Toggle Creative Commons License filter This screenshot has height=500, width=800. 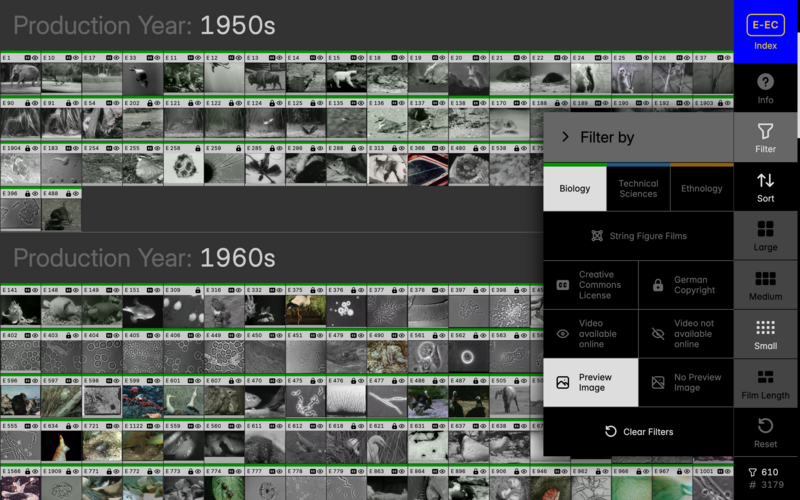tap(590, 285)
